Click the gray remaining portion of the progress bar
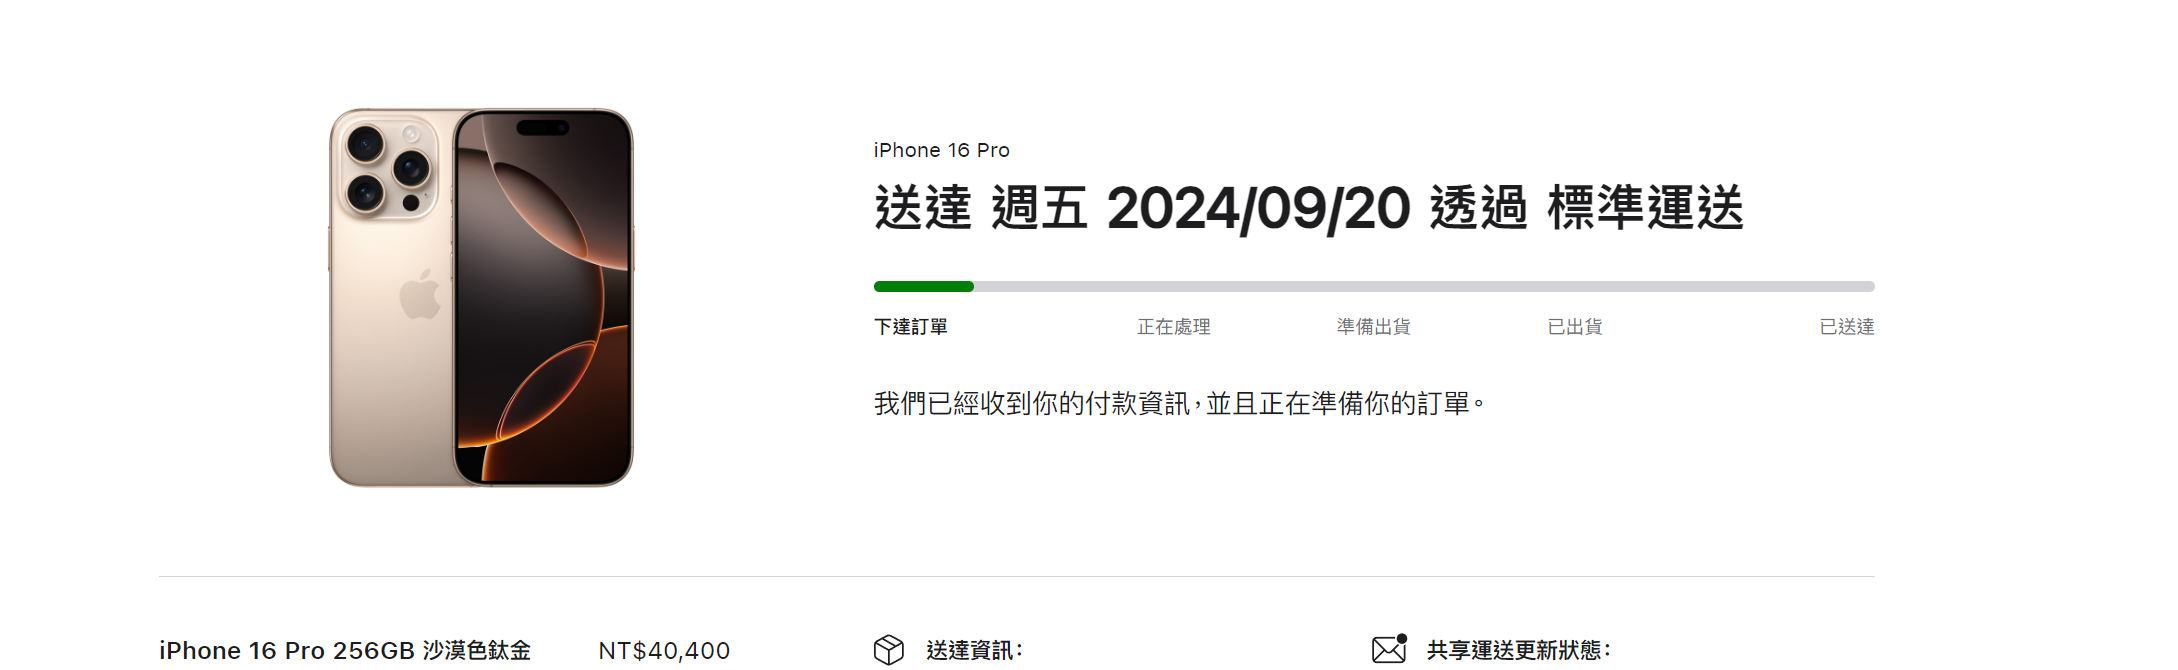The width and height of the screenshot is (2178, 670). 1424,287
